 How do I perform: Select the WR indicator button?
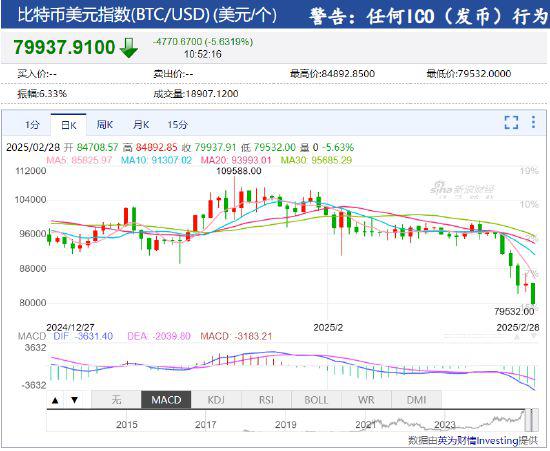[x=366, y=400]
